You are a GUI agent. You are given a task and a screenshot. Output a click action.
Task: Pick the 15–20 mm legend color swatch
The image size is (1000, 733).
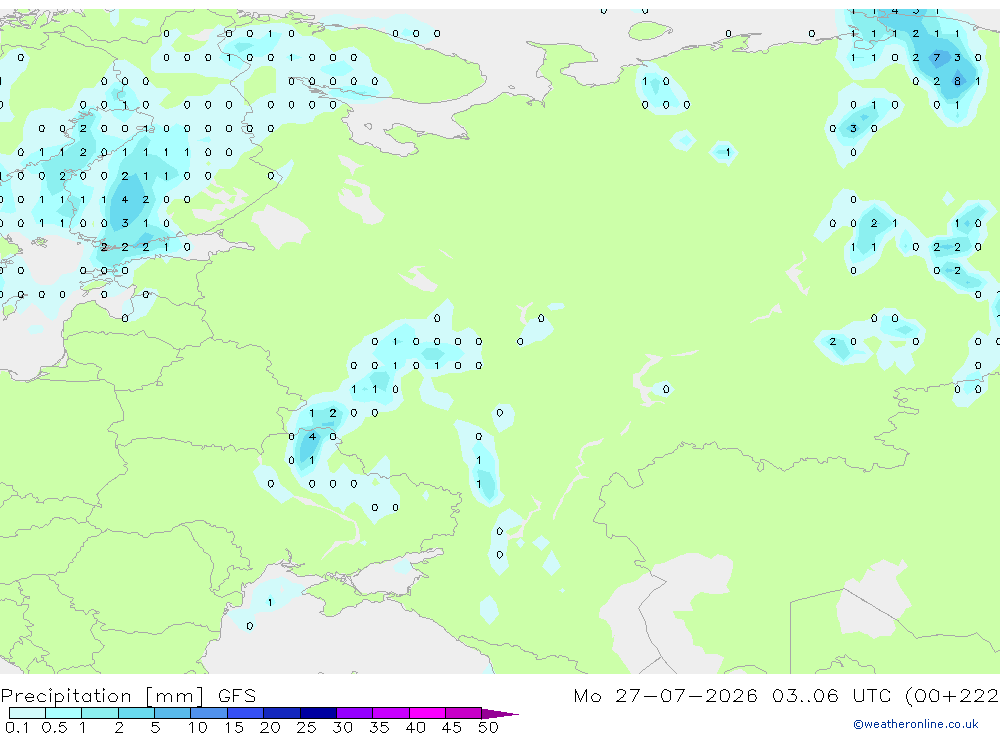(246, 713)
